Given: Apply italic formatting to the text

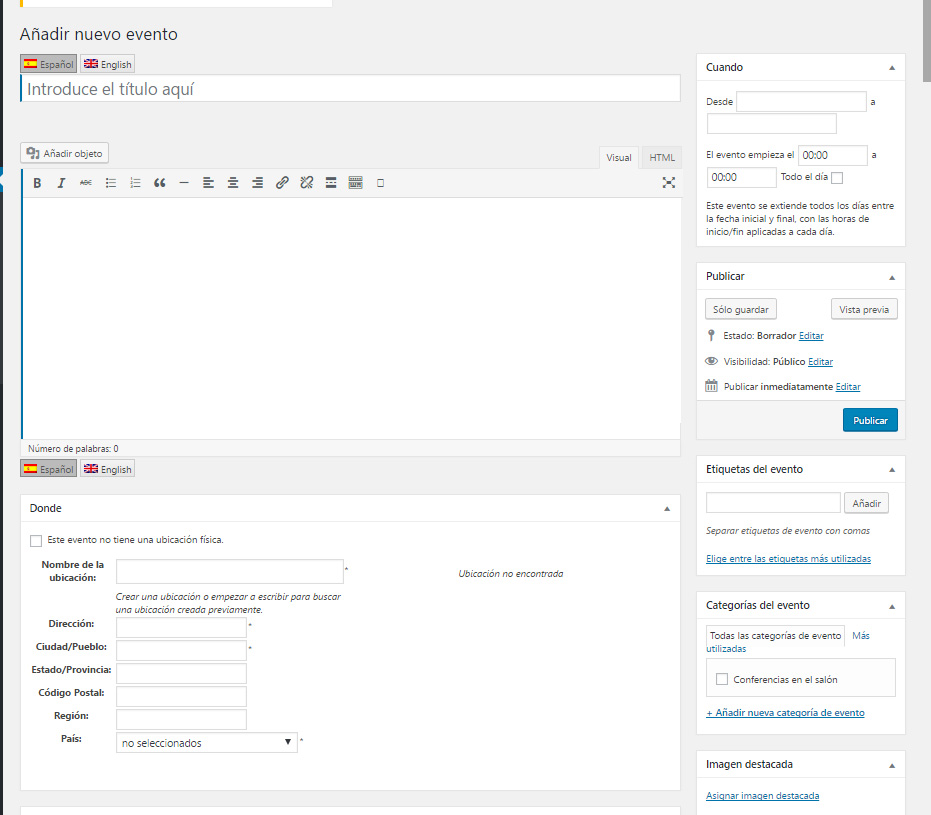Looking at the screenshot, I should [x=61, y=183].
